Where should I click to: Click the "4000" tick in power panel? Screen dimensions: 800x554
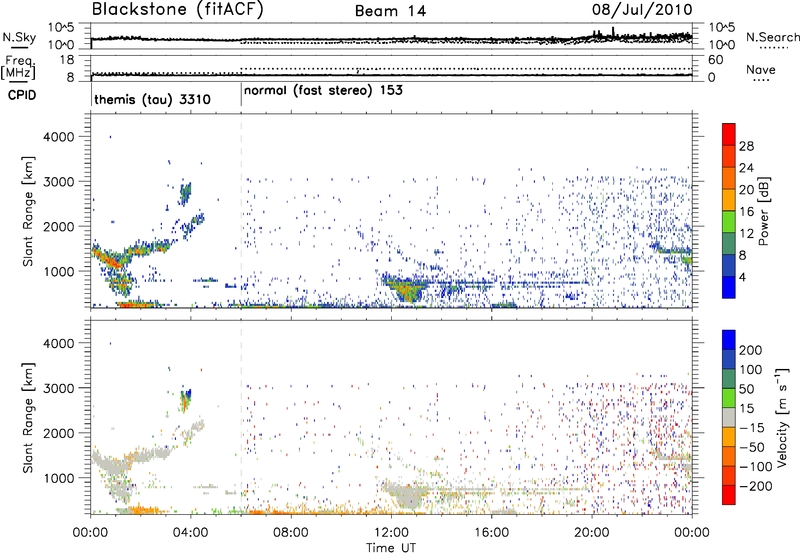pos(58,137)
